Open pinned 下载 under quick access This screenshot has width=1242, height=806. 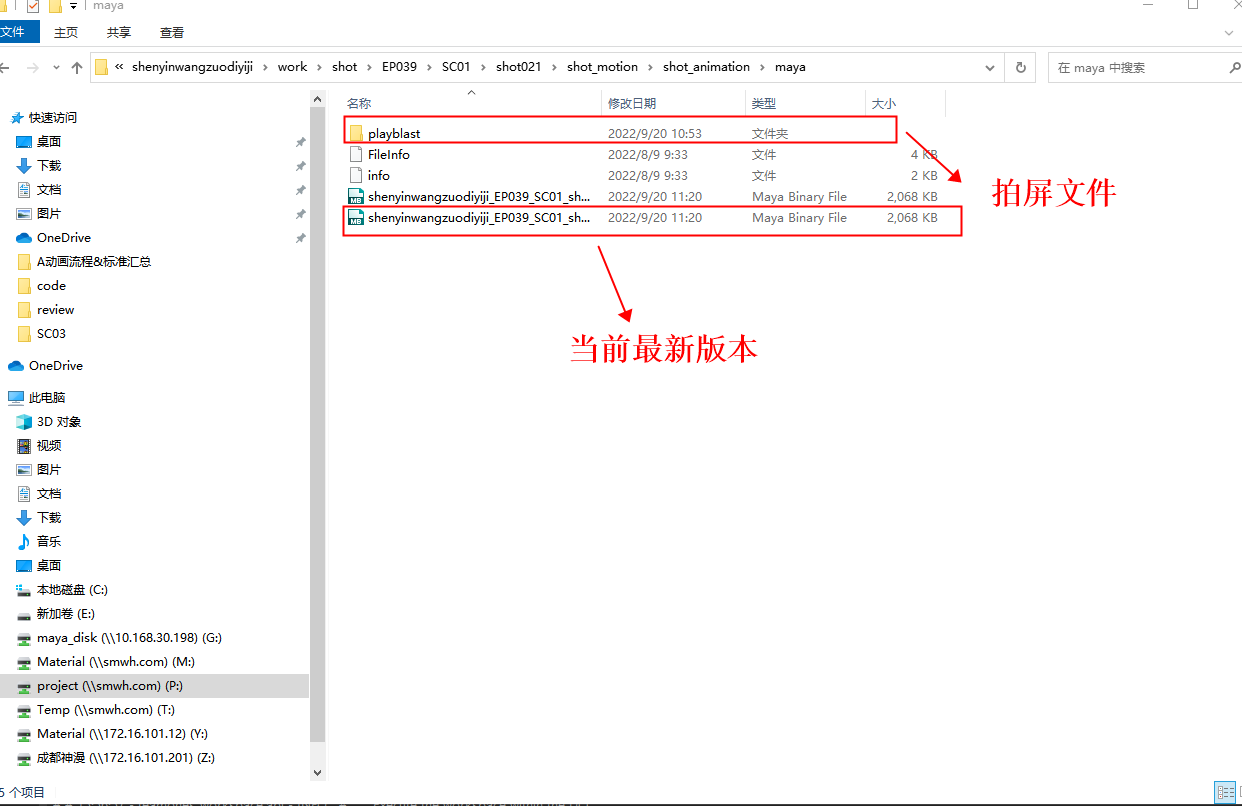49,165
